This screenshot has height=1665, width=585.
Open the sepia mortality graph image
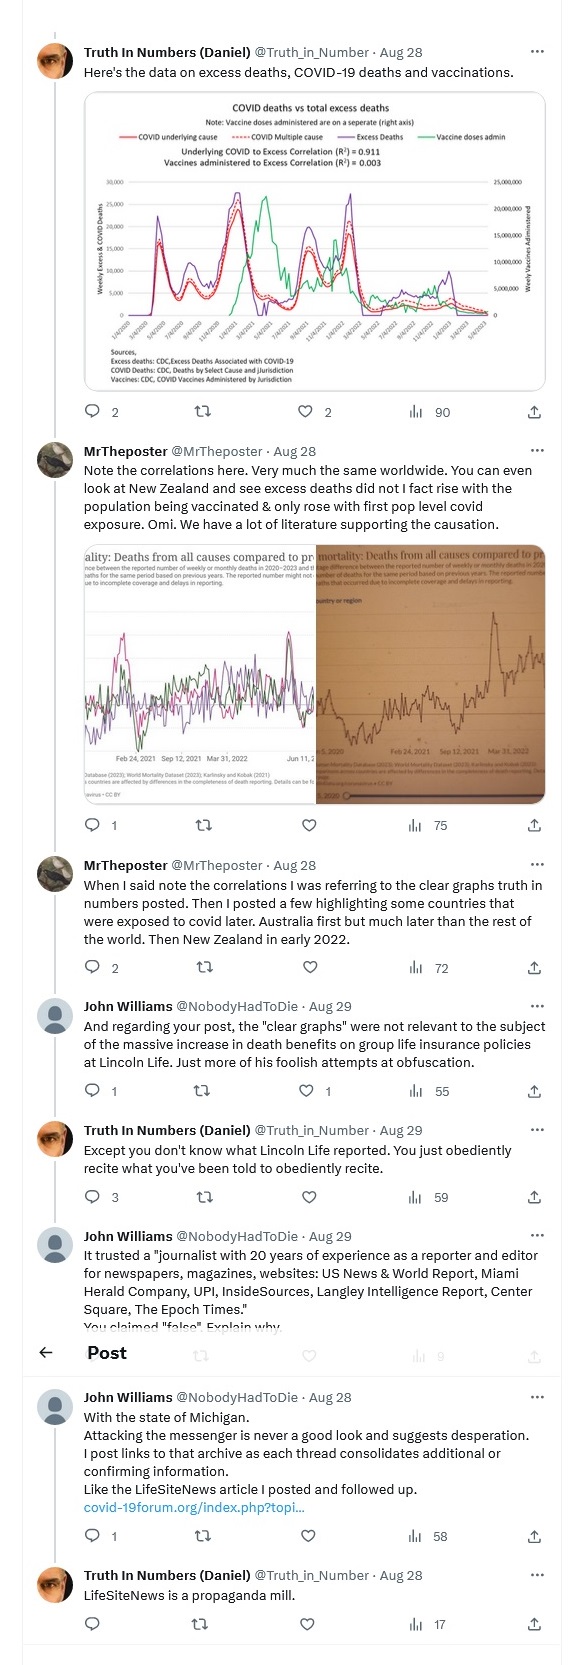[430, 673]
